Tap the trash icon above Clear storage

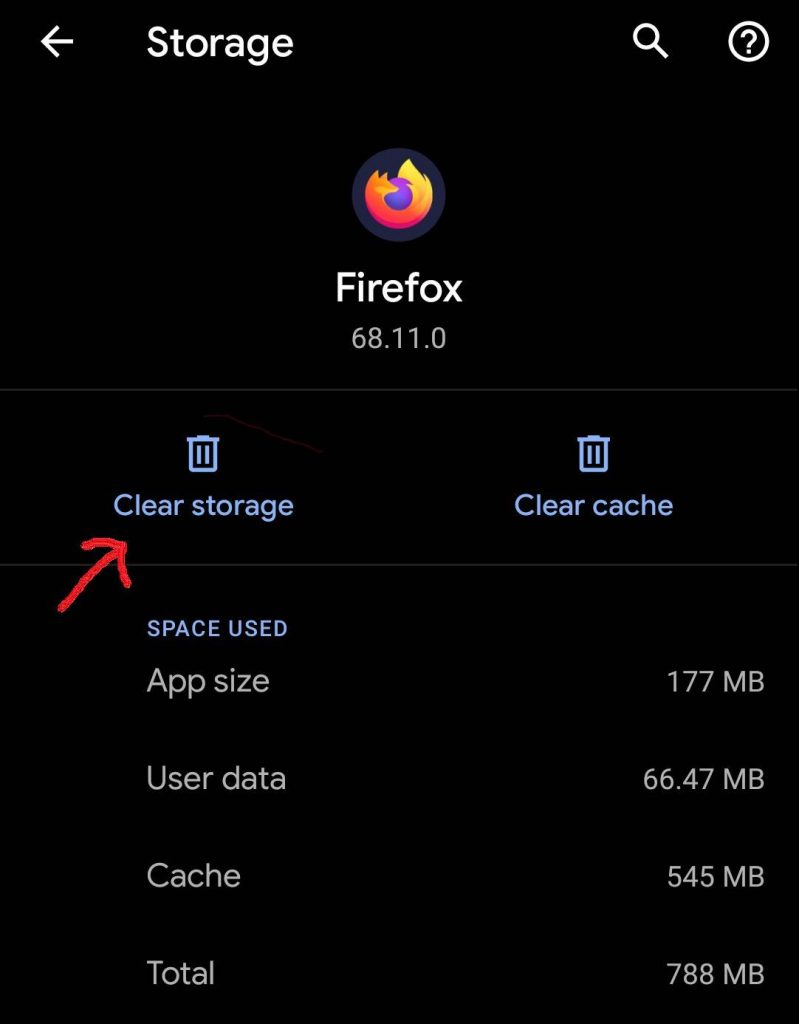203,453
